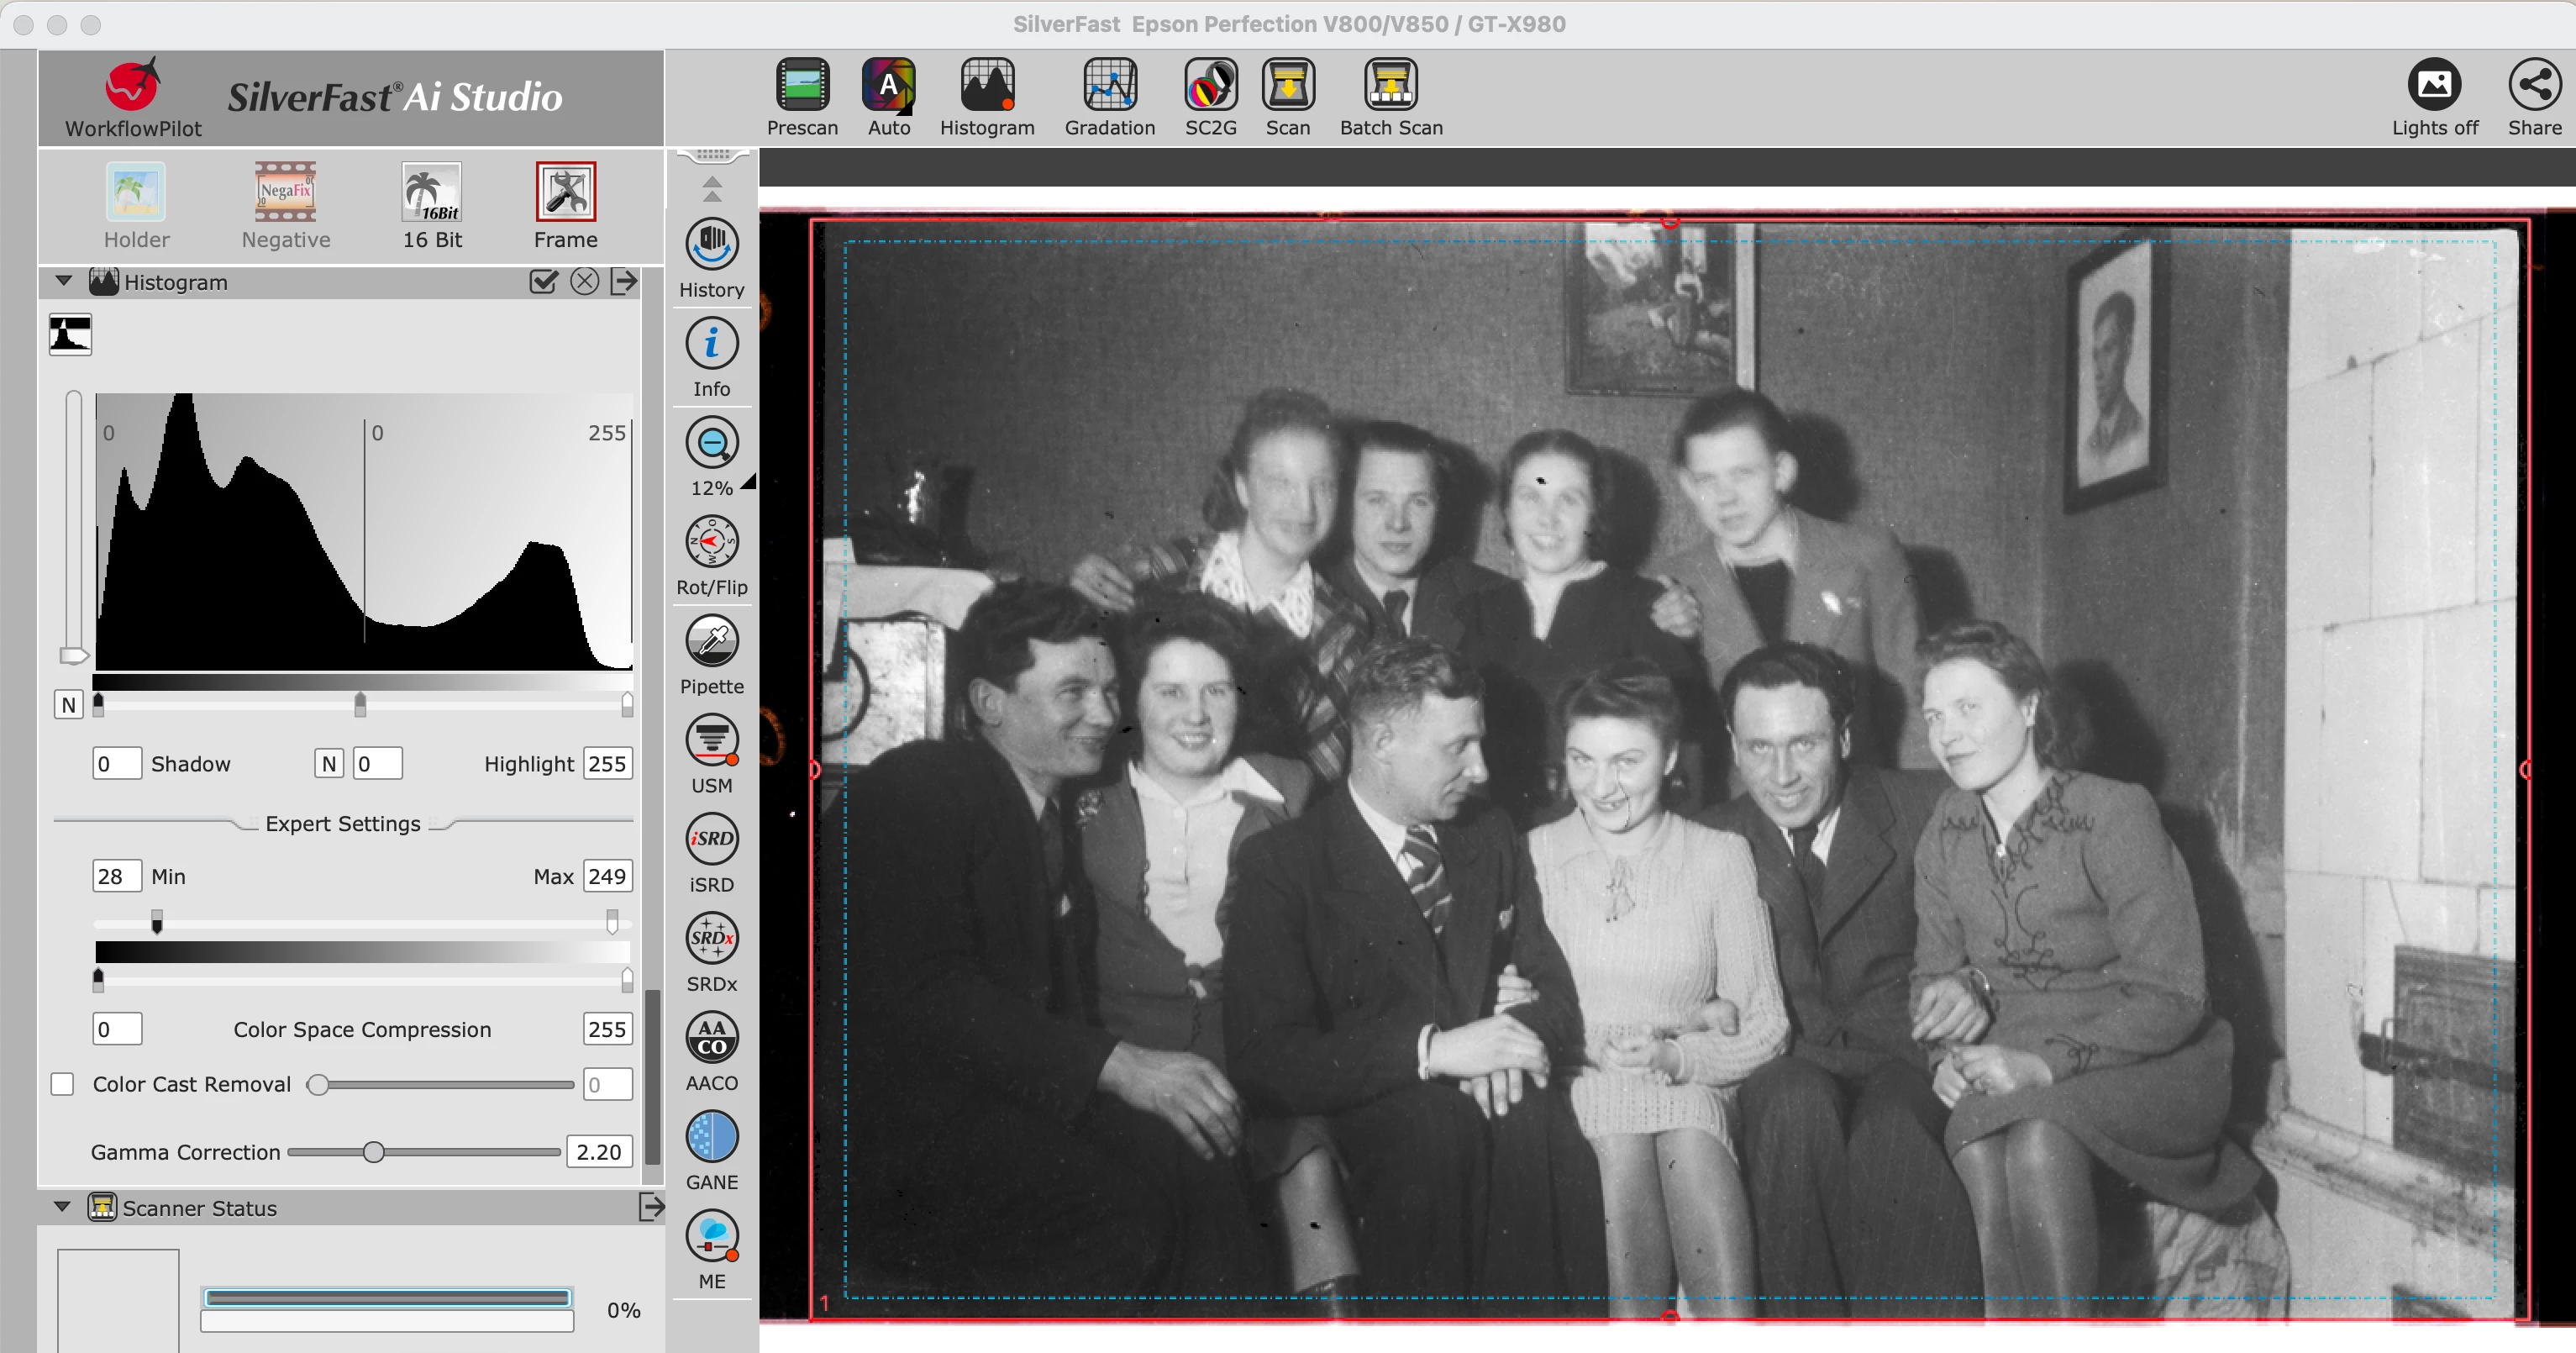Viewport: 2576px width, 1353px height.
Task: Collapse the Histogram panel triangle
Action: click(64, 281)
